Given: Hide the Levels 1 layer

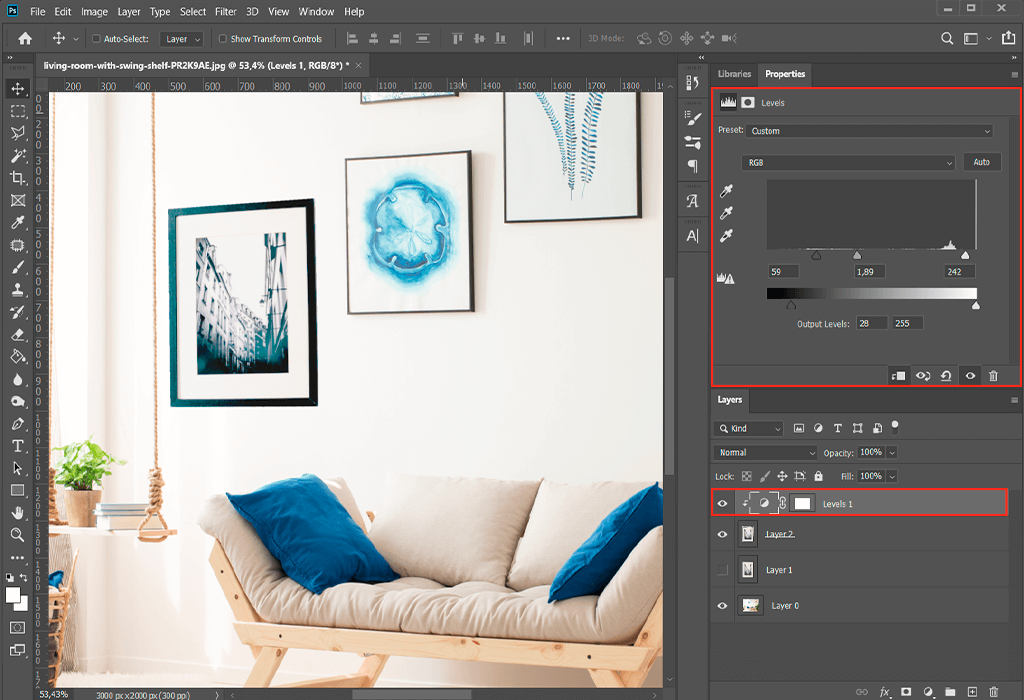Looking at the screenshot, I should (722, 503).
